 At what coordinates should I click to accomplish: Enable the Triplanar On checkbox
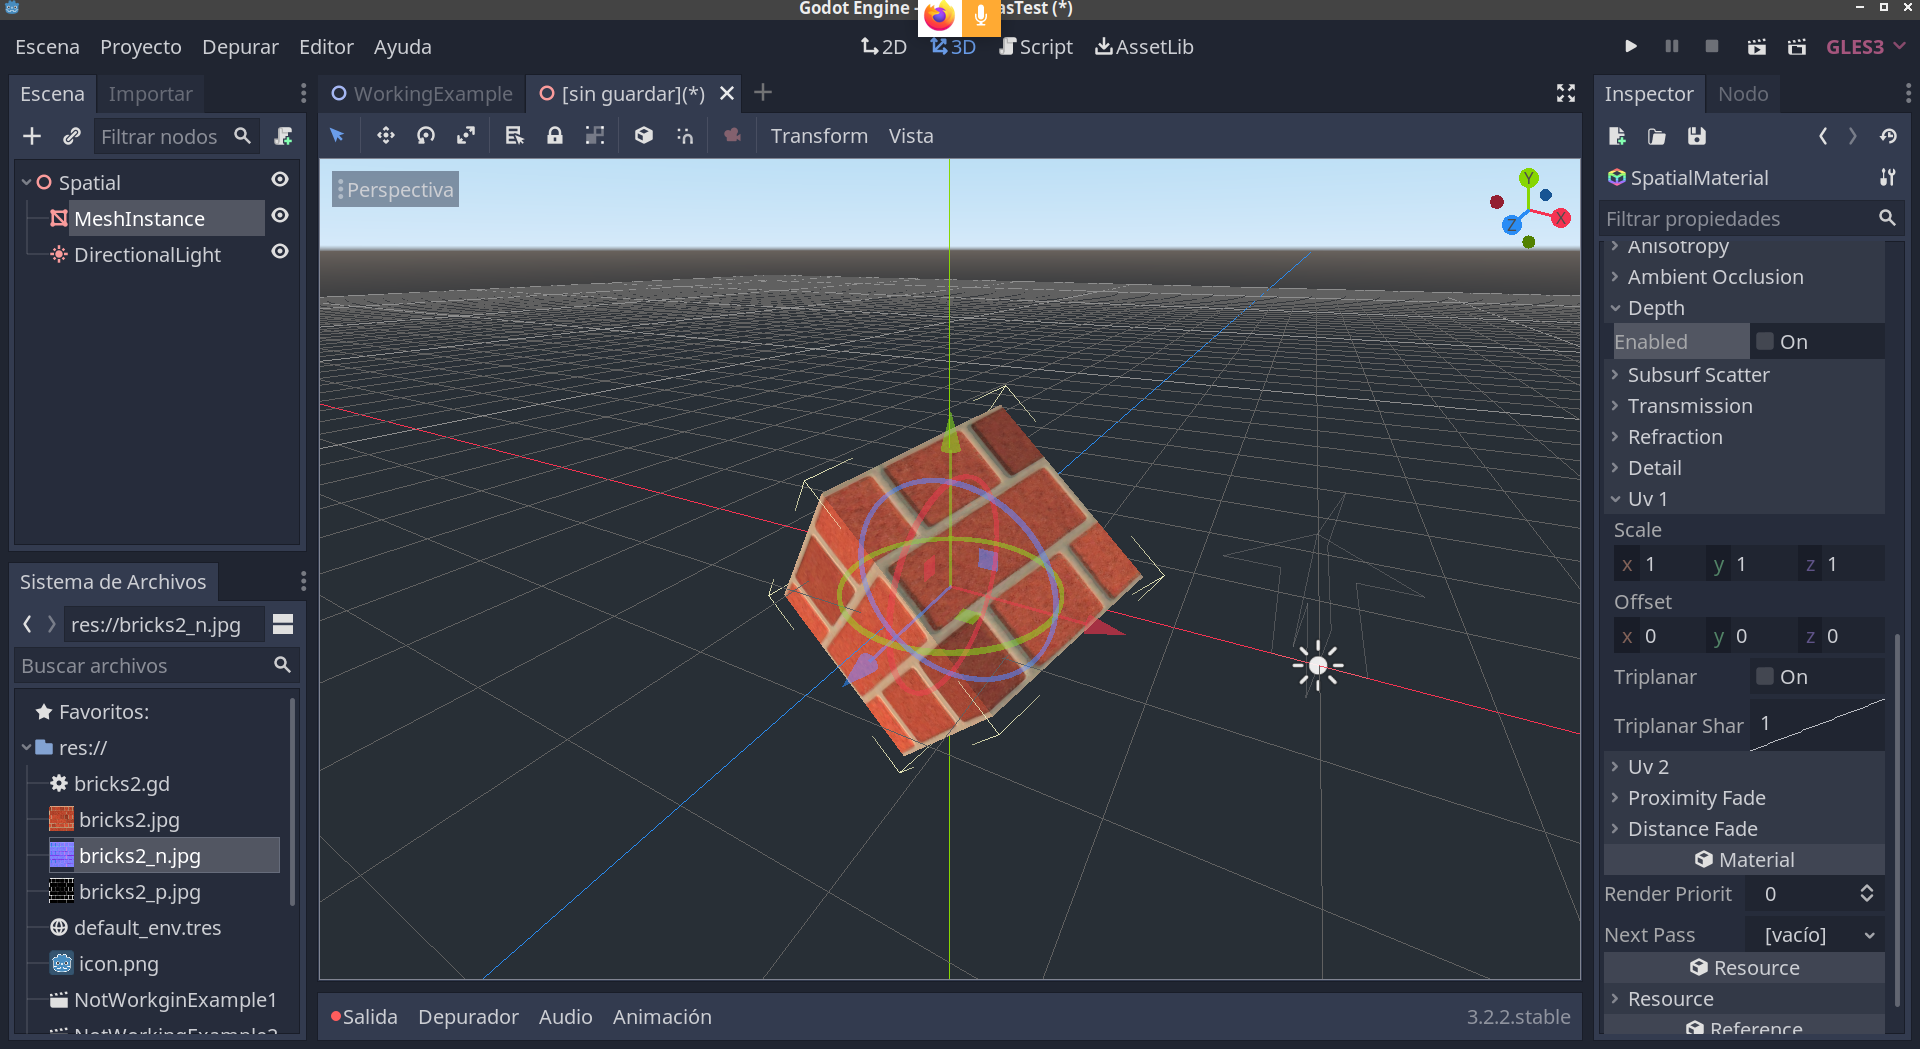[1765, 677]
